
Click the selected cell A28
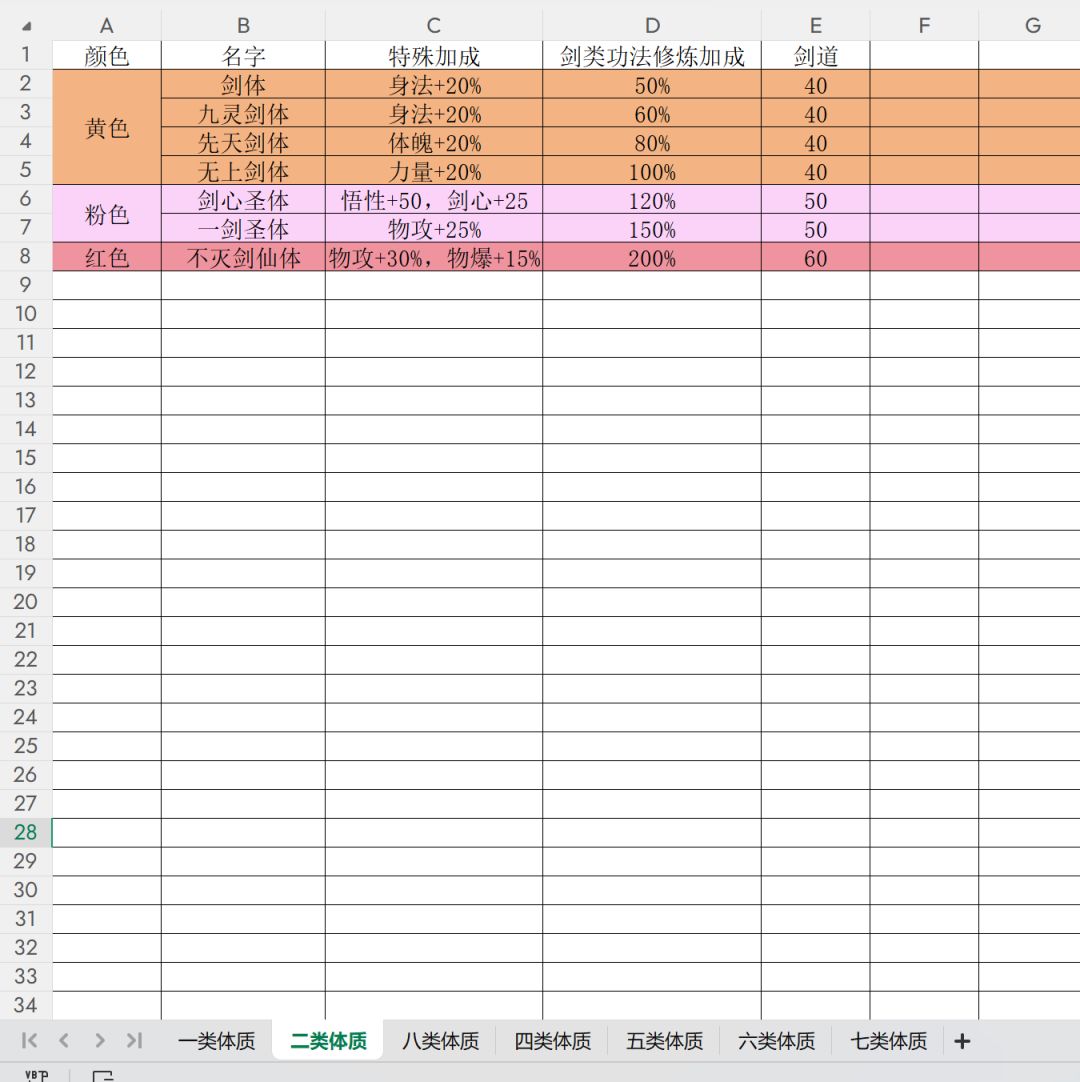(x=107, y=832)
